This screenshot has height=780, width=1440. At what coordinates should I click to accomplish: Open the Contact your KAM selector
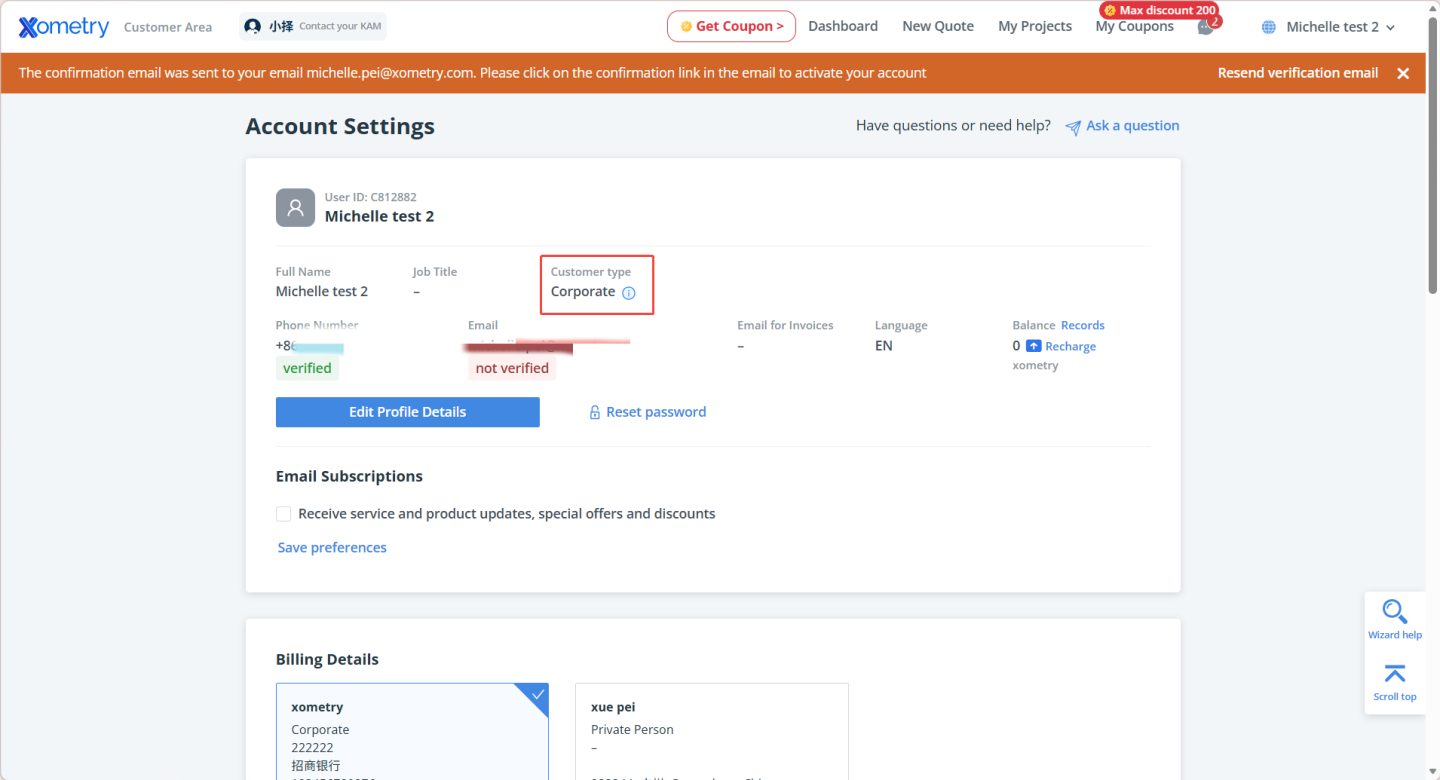coord(313,27)
